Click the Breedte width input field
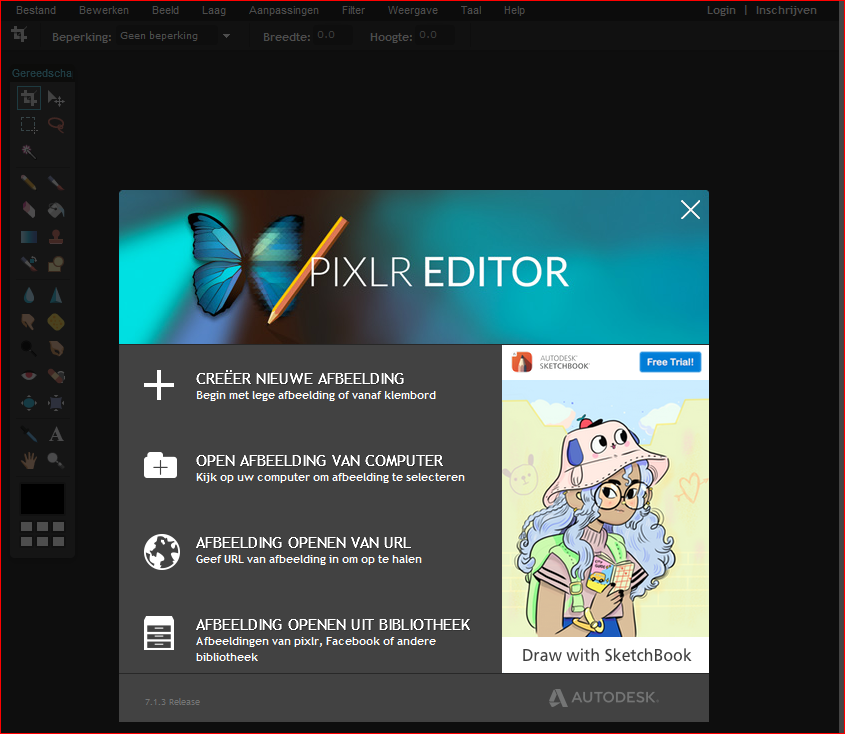The image size is (845, 734). click(x=331, y=36)
